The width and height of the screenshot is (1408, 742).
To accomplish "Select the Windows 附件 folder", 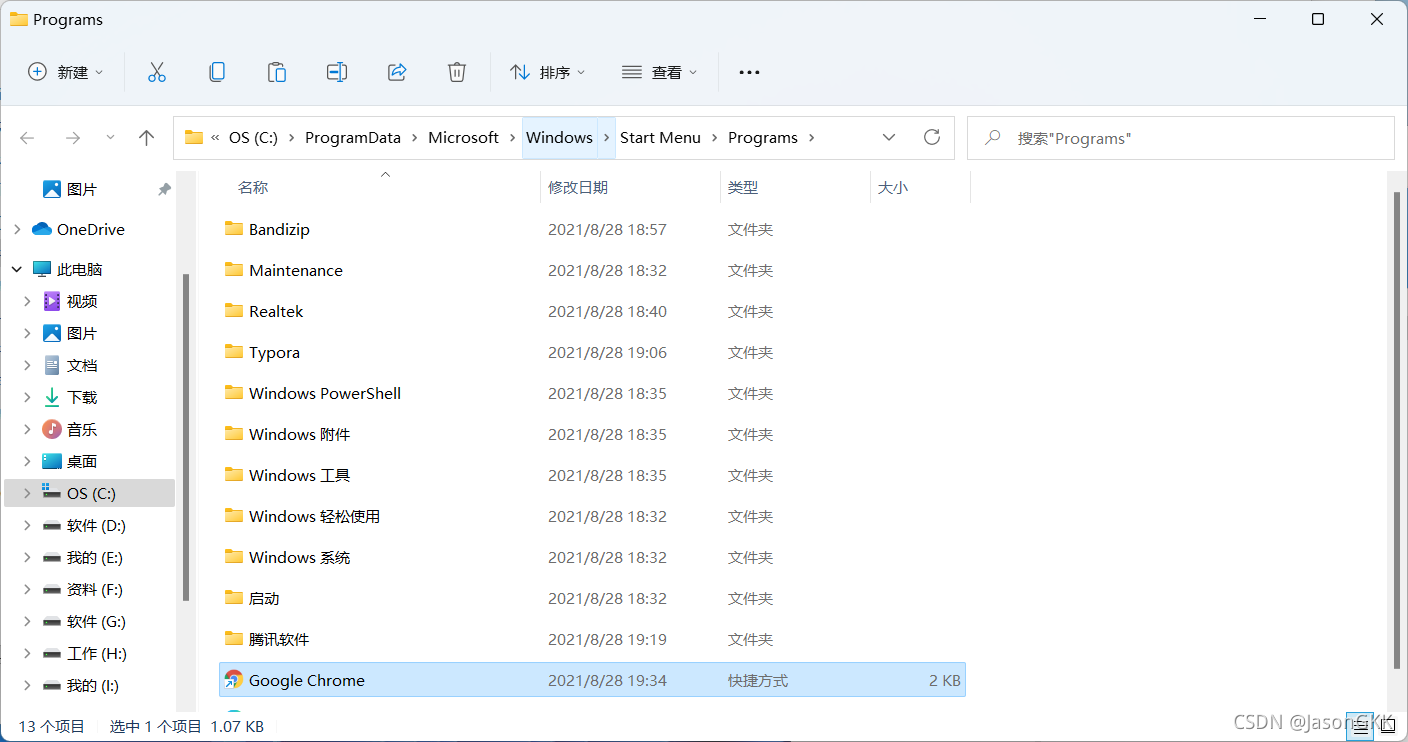I will click(592, 434).
